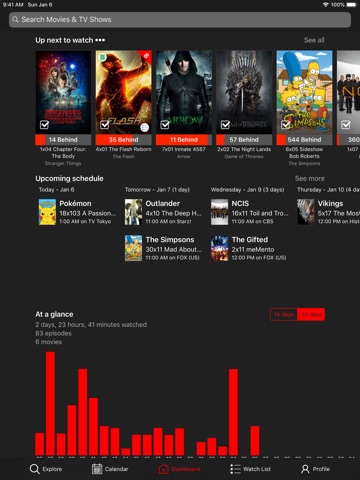The height and width of the screenshot is (480, 360).
Task: Click the Pokémon title in schedule
Action: (75, 204)
